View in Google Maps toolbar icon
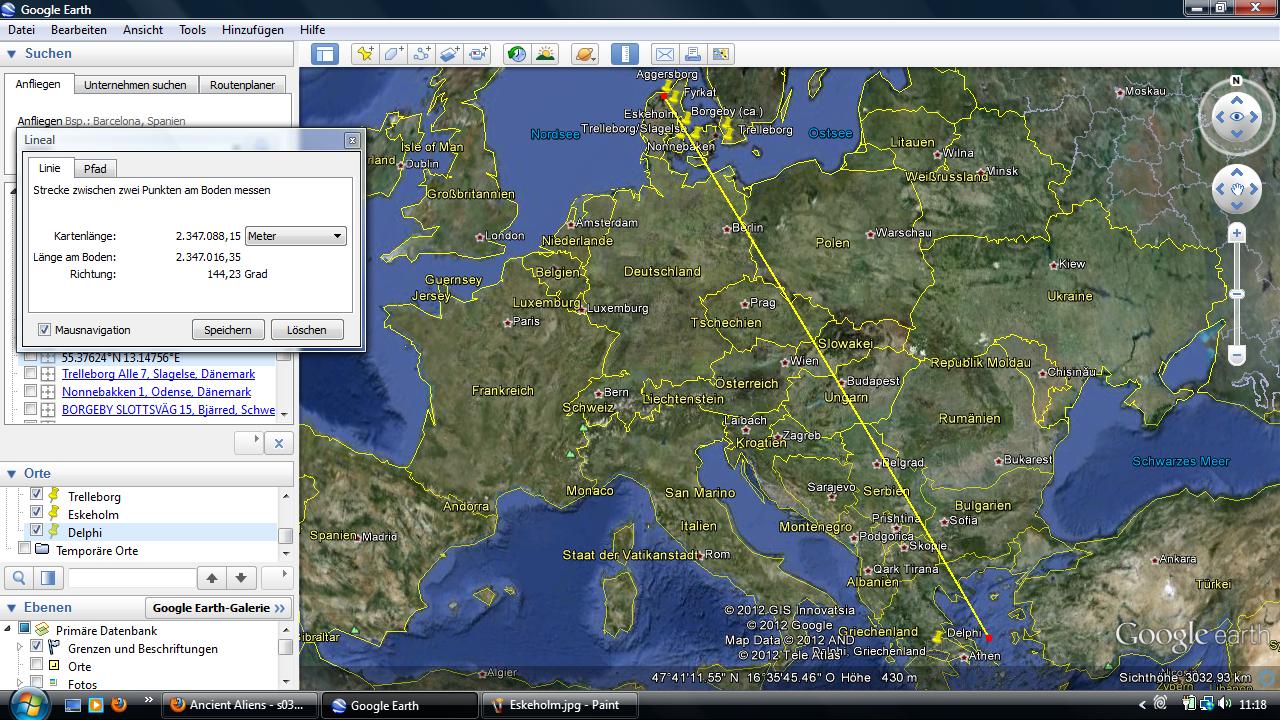Image resolution: width=1280 pixels, height=720 pixels. 720,54
